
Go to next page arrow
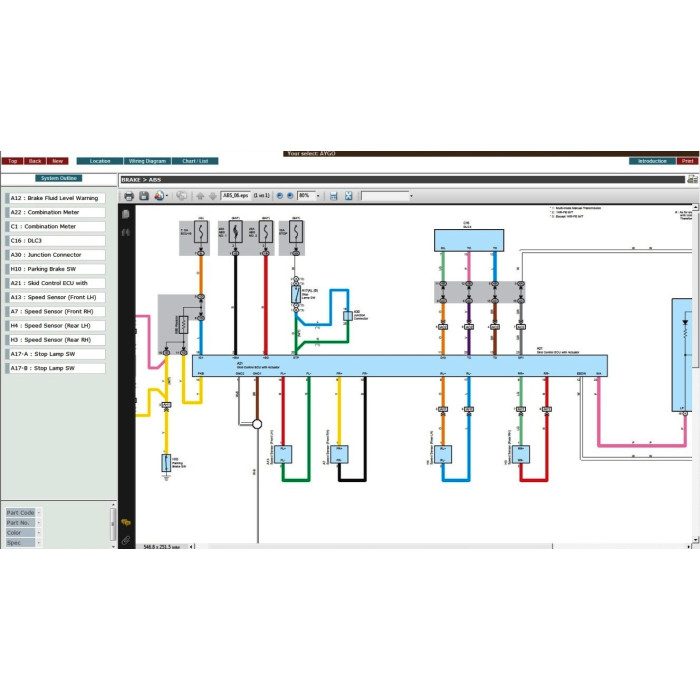click(x=213, y=196)
